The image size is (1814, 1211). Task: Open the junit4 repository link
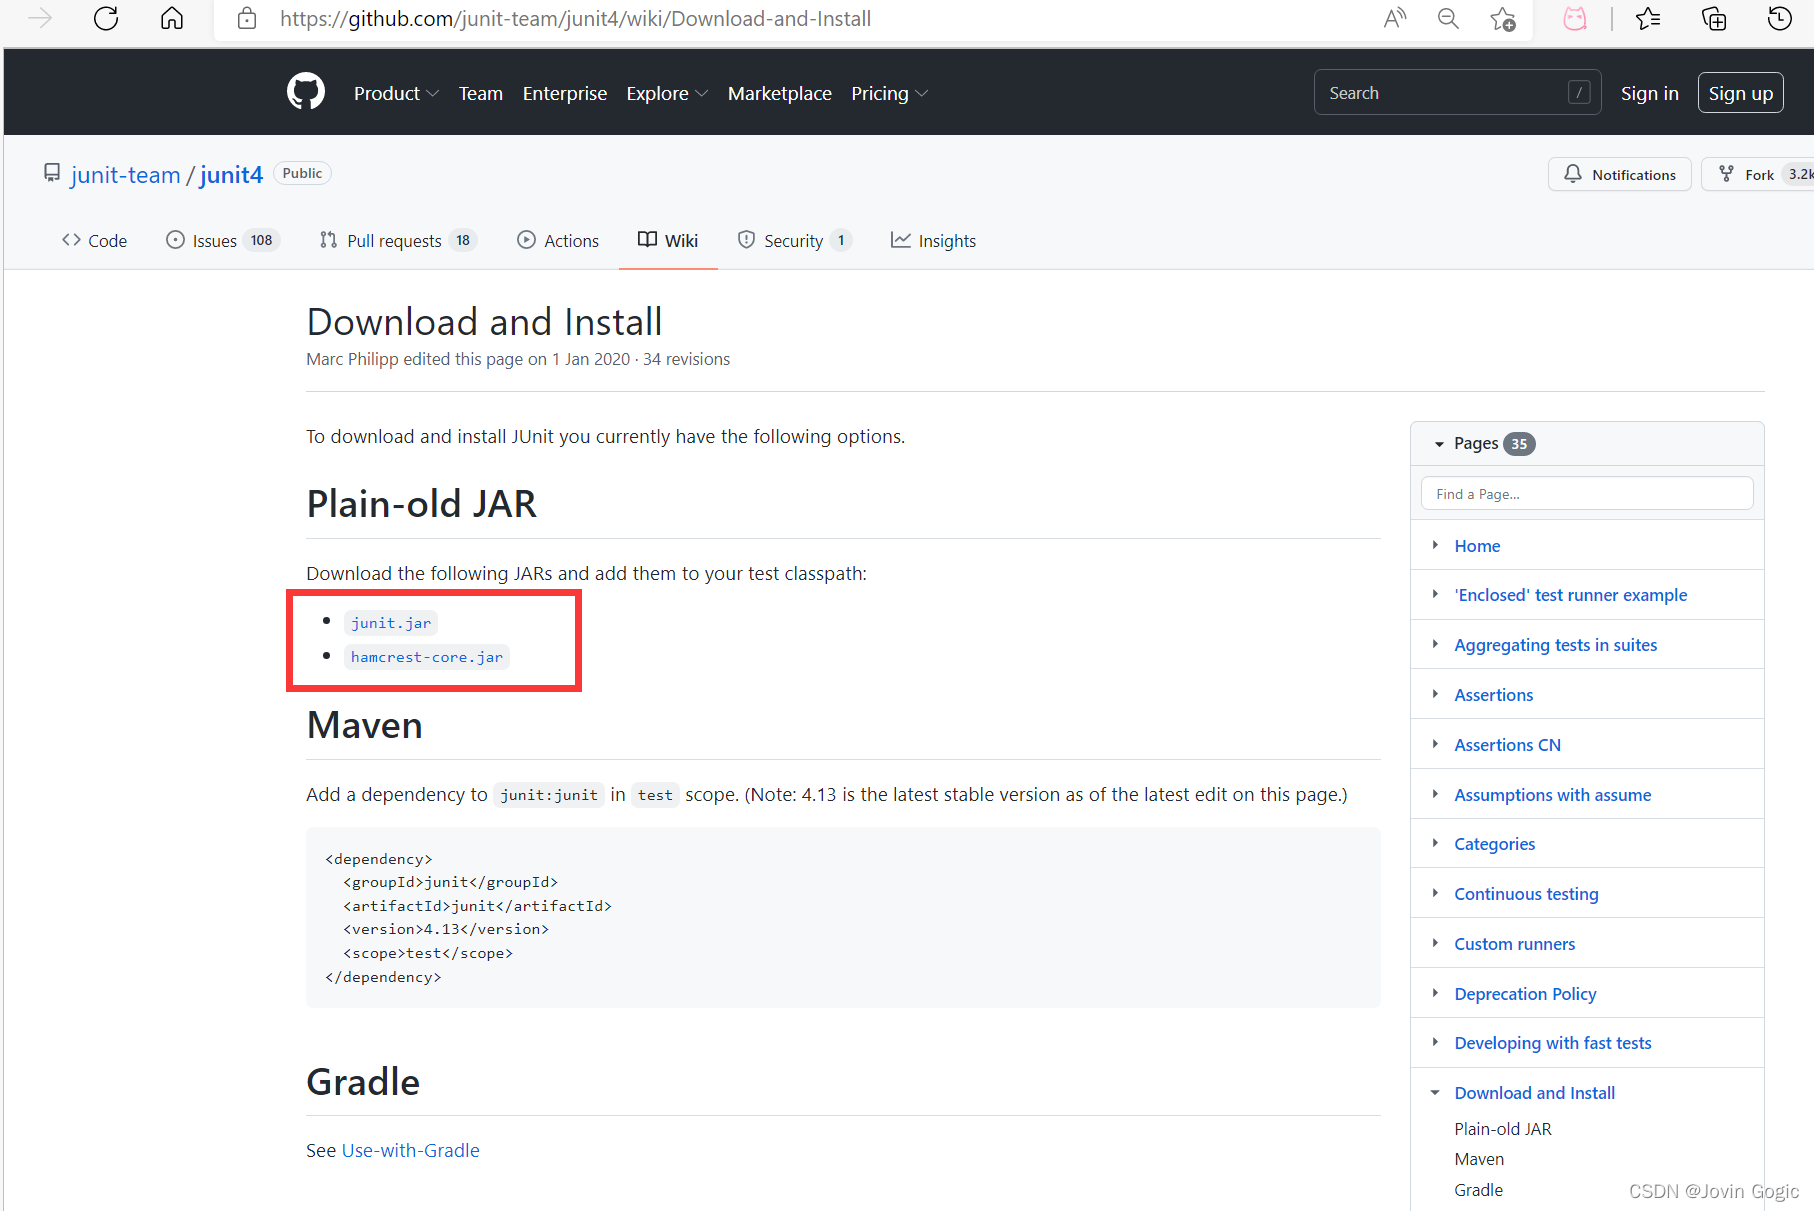pyautogui.click(x=231, y=175)
